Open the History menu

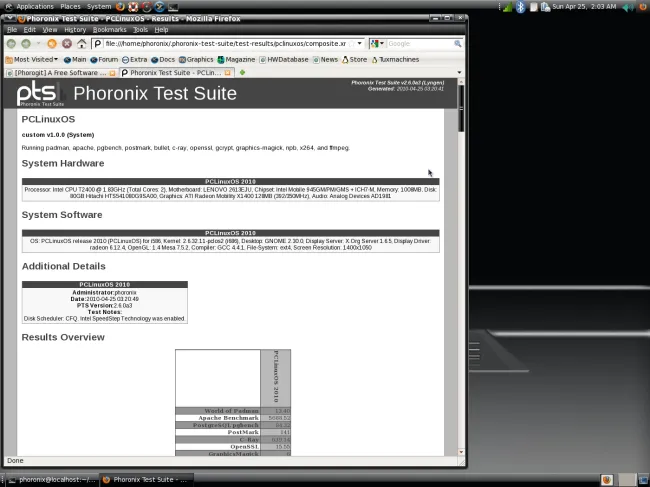click(x=75, y=30)
